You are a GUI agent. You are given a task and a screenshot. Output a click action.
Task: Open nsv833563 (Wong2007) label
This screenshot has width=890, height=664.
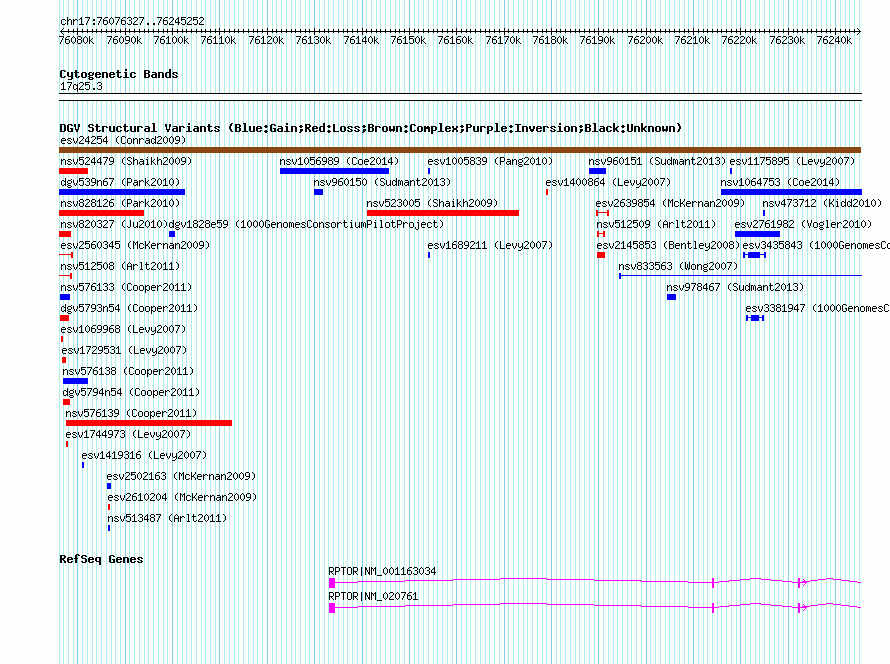(678, 266)
